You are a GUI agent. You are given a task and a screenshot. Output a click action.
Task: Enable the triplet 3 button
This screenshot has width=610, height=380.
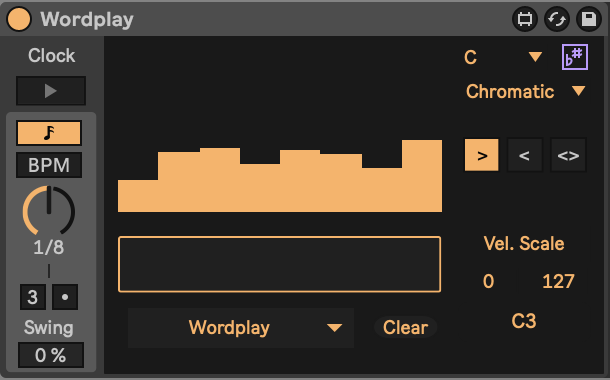pyautogui.click(x=33, y=297)
